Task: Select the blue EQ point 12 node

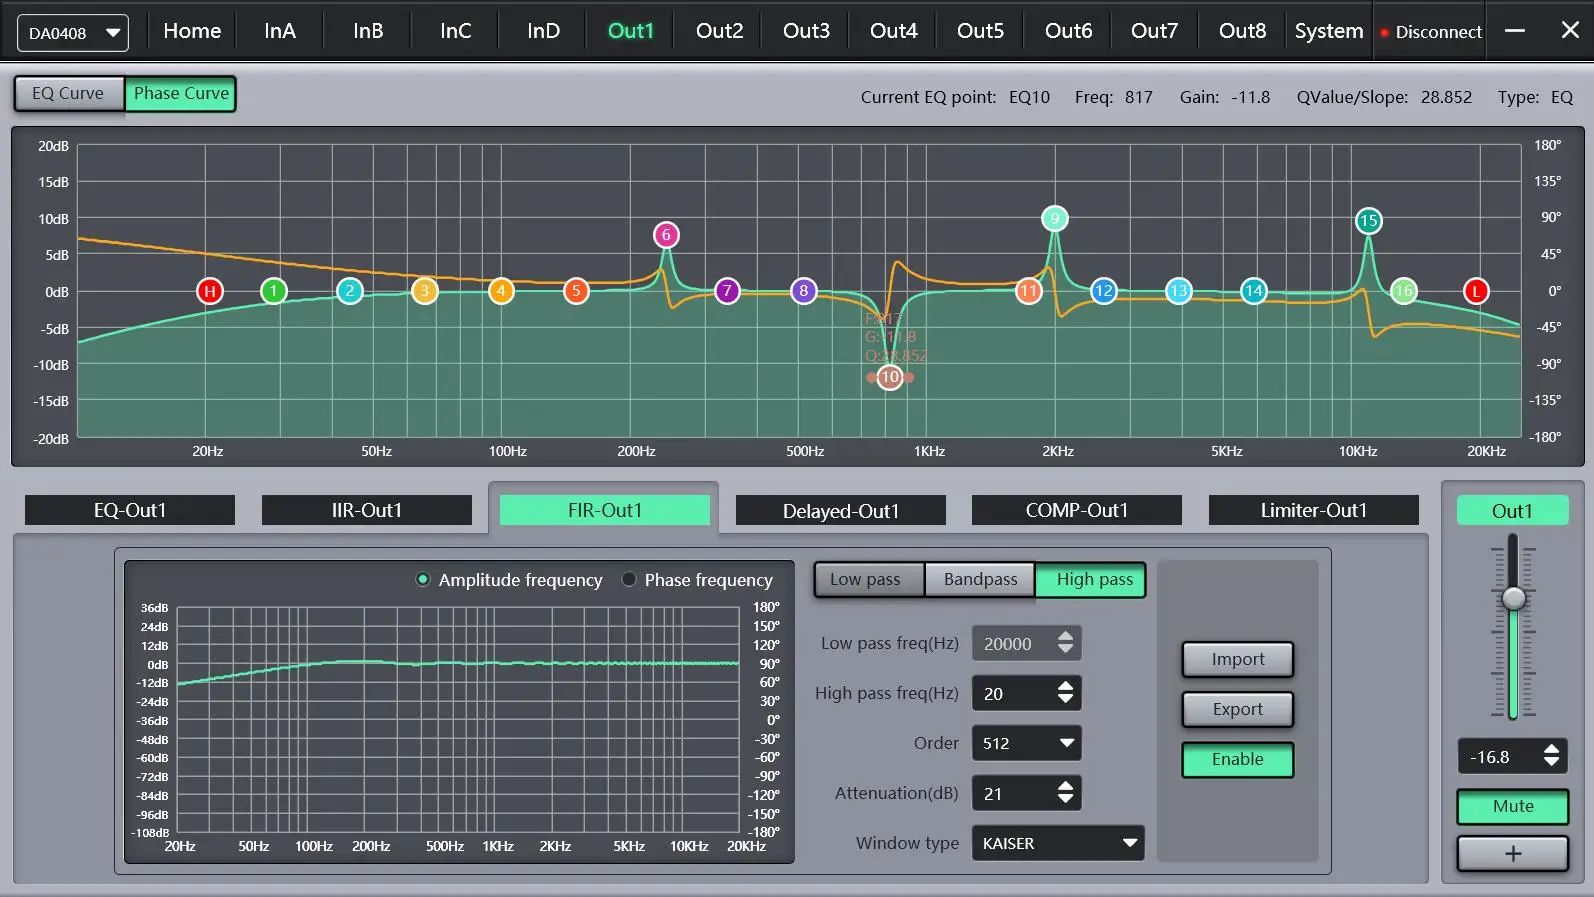Action: pyautogui.click(x=1103, y=291)
